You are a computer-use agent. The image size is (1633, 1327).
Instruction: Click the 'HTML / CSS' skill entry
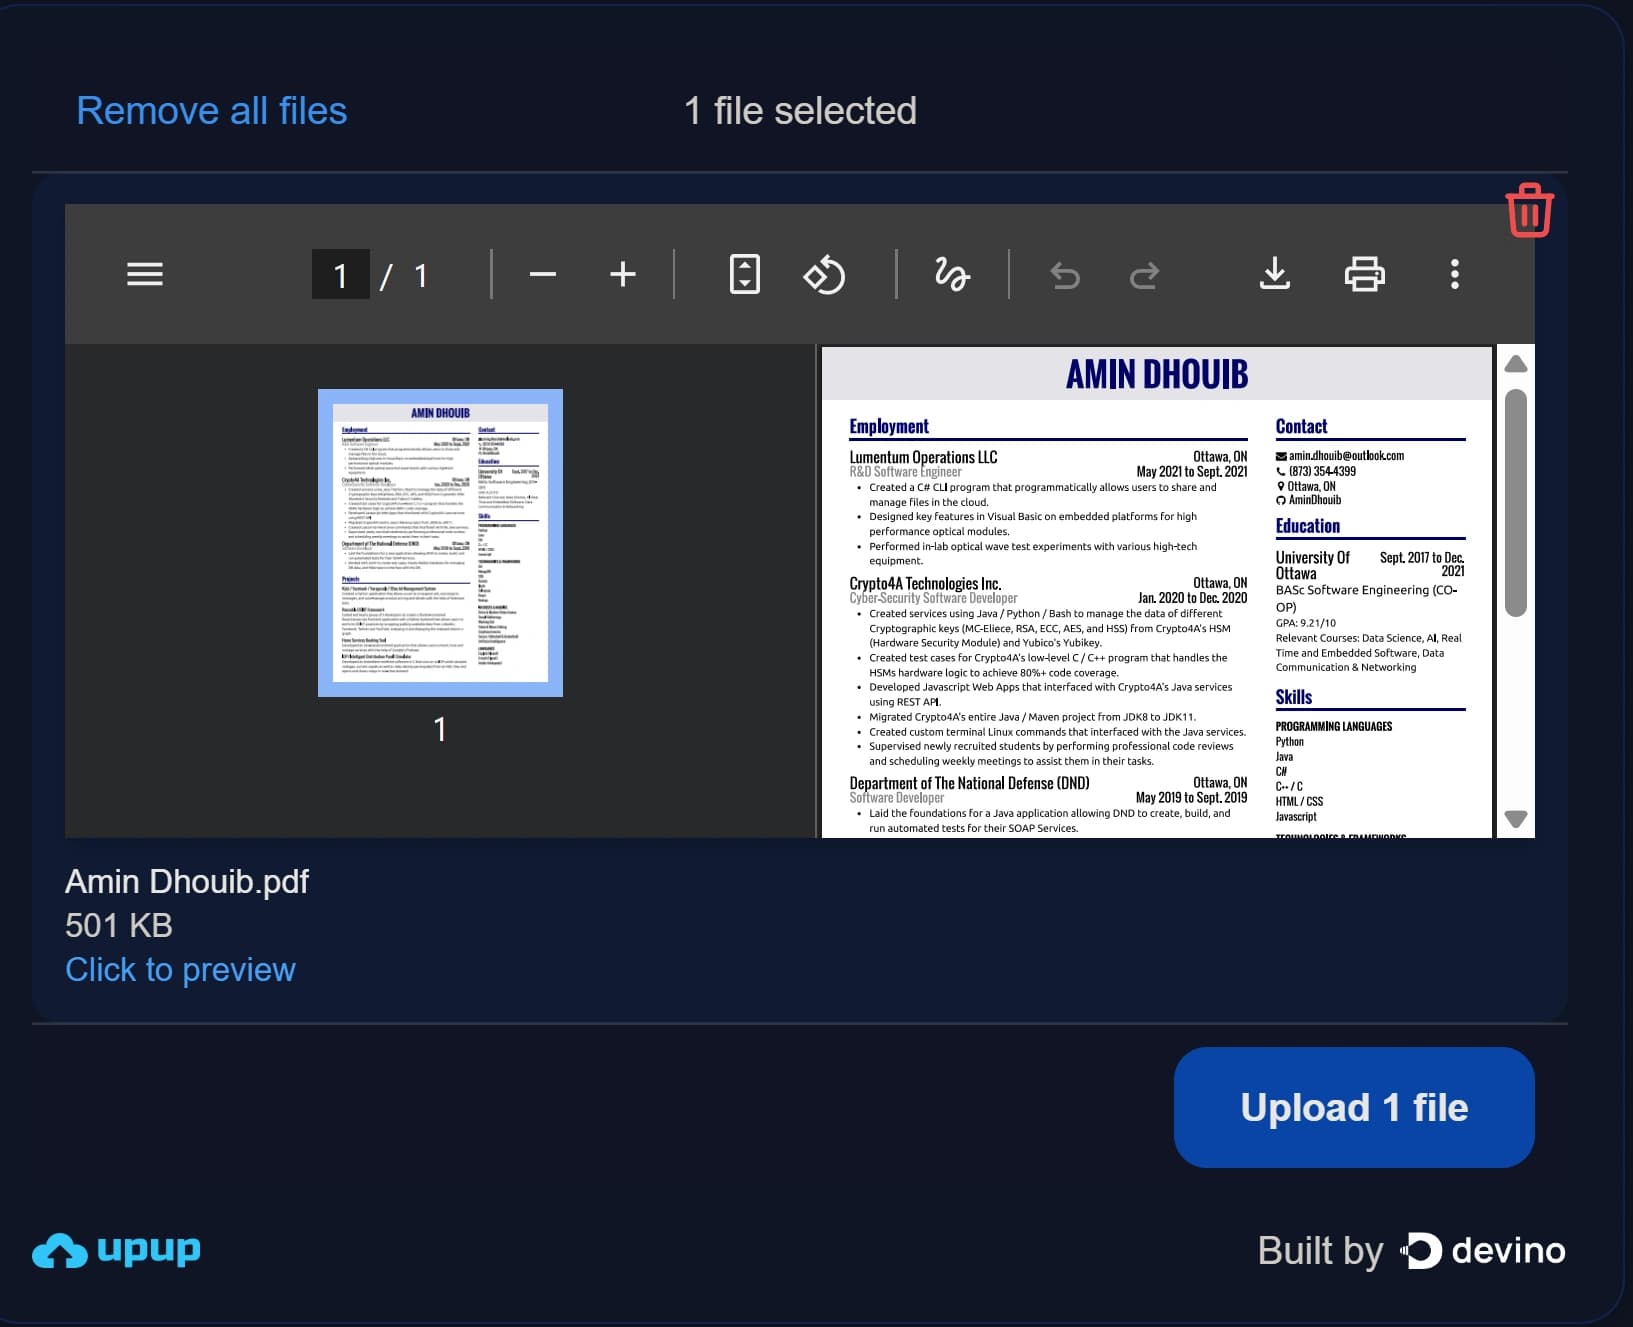click(1299, 802)
